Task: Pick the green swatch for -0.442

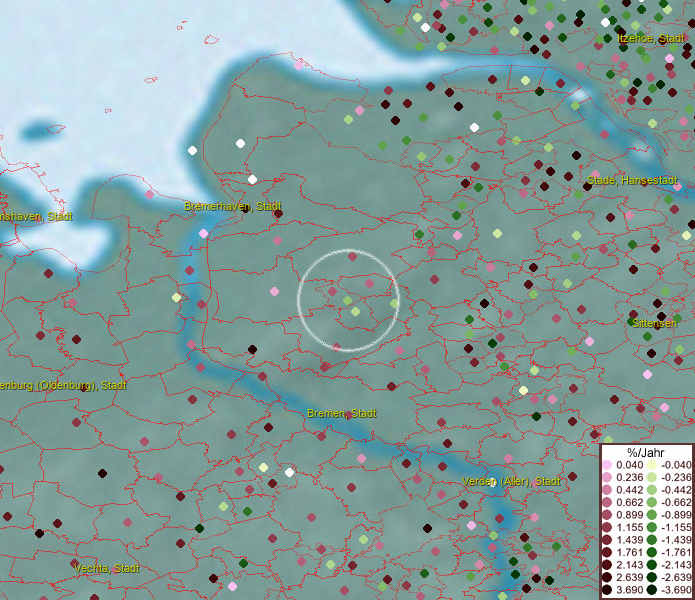Action: tap(652, 490)
